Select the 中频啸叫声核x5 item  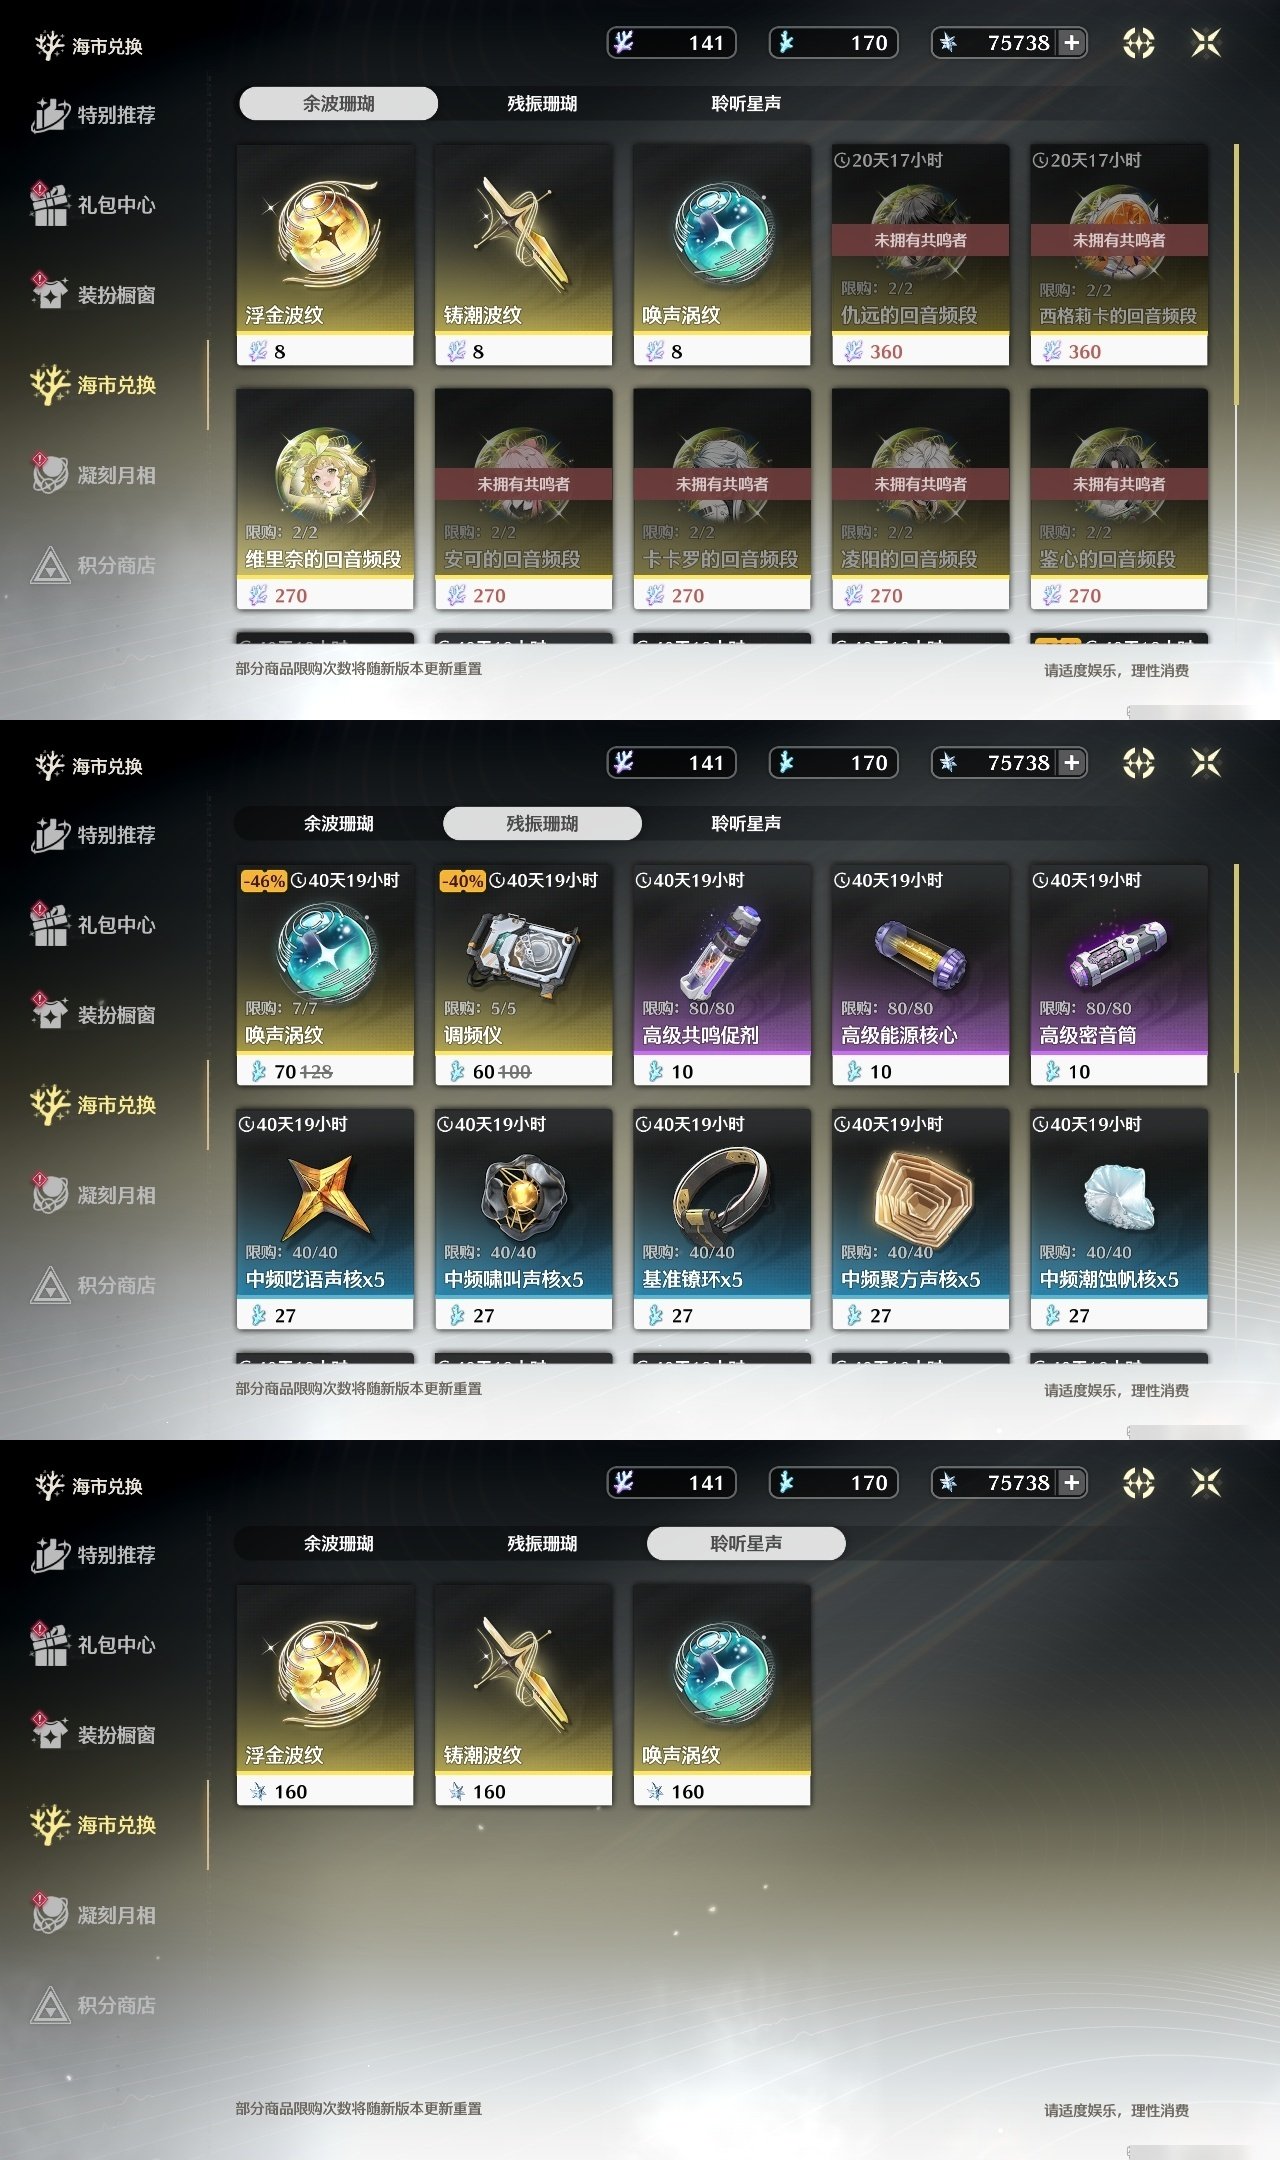pos(523,1219)
